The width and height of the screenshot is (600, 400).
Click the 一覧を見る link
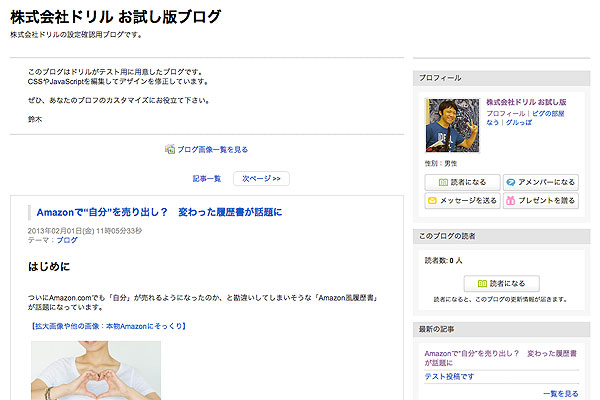pos(561,394)
